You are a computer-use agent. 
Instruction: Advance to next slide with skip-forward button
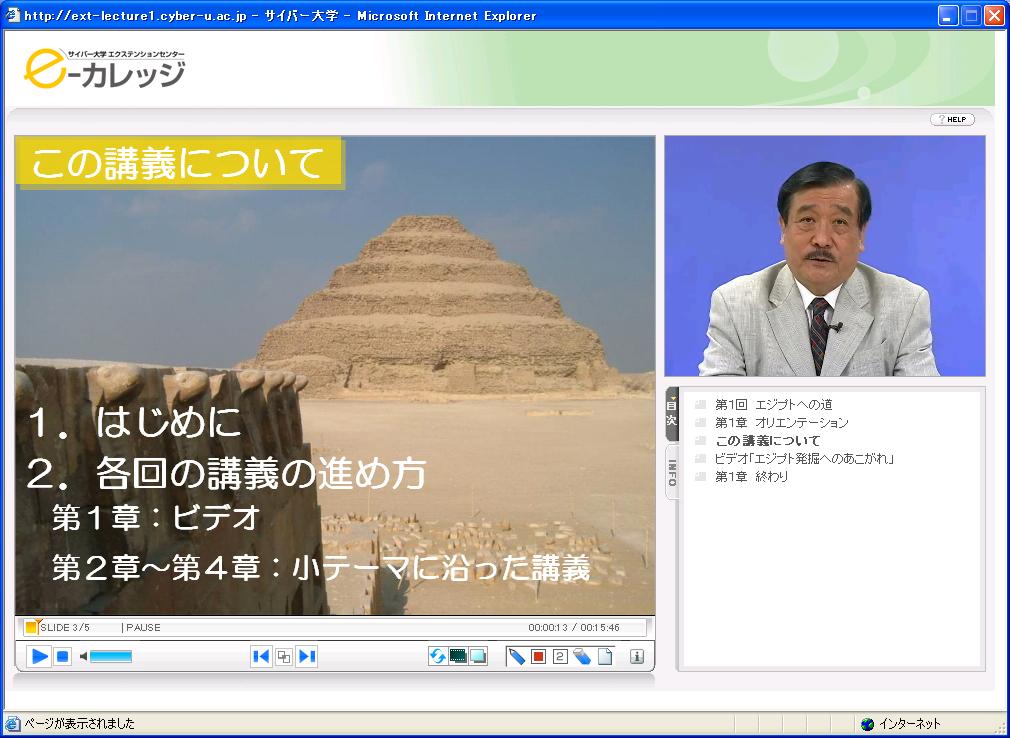305,656
